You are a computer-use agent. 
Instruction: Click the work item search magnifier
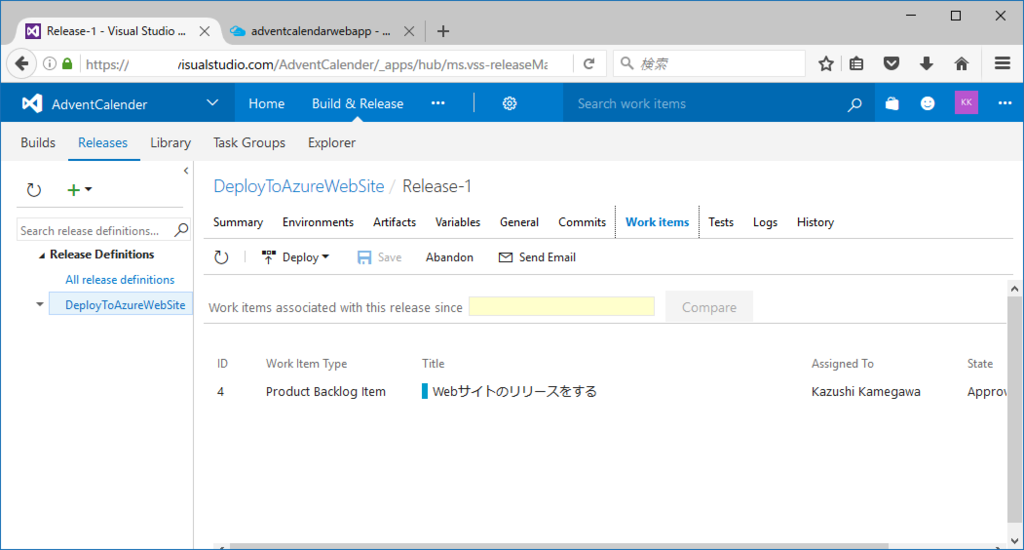[854, 104]
